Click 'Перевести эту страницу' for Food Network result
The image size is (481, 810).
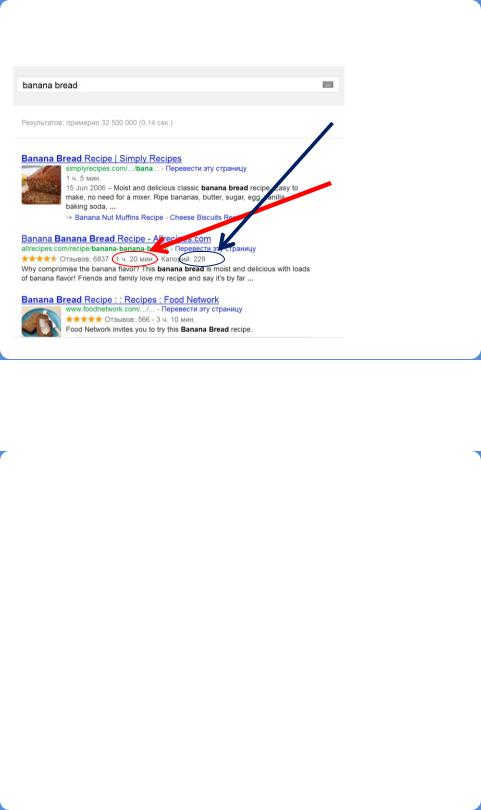click(202, 309)
